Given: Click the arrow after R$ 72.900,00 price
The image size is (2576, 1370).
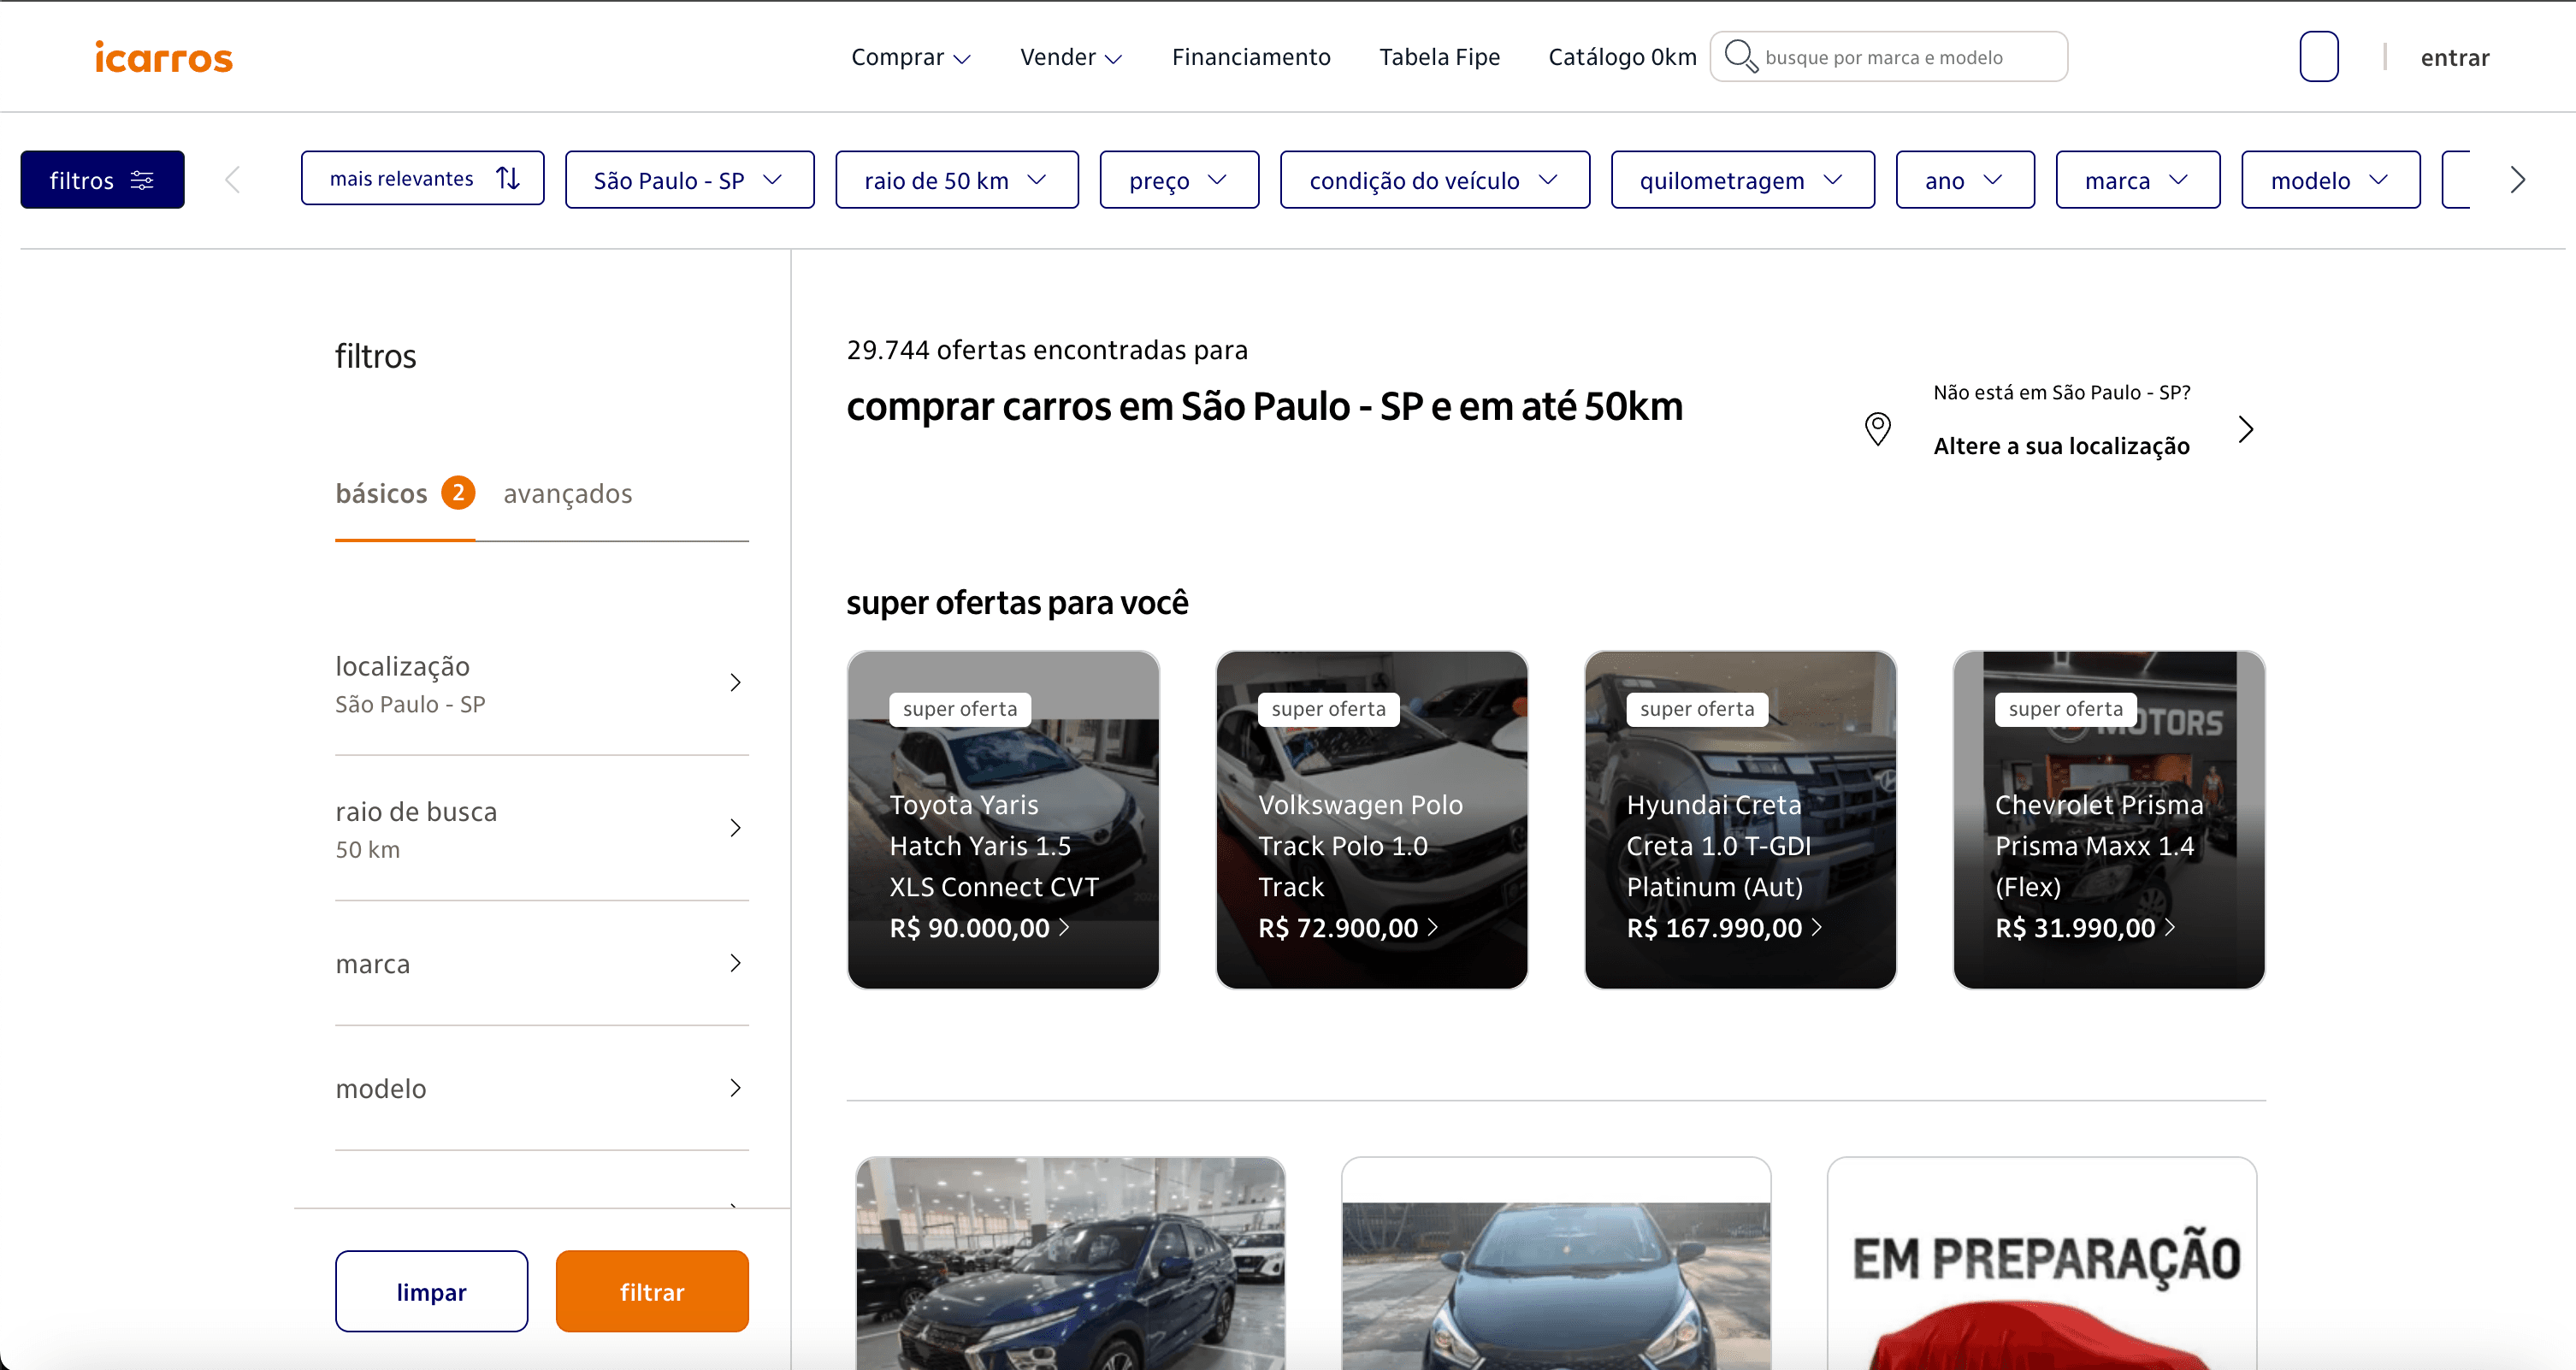Looking at the screenshot, I should tap(1433, 928).
